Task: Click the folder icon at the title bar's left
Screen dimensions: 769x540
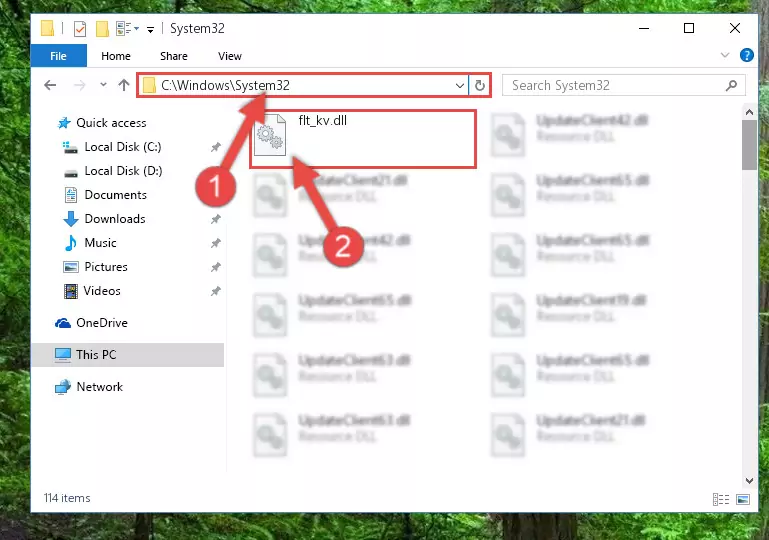Action: click(x=48, y=28)
